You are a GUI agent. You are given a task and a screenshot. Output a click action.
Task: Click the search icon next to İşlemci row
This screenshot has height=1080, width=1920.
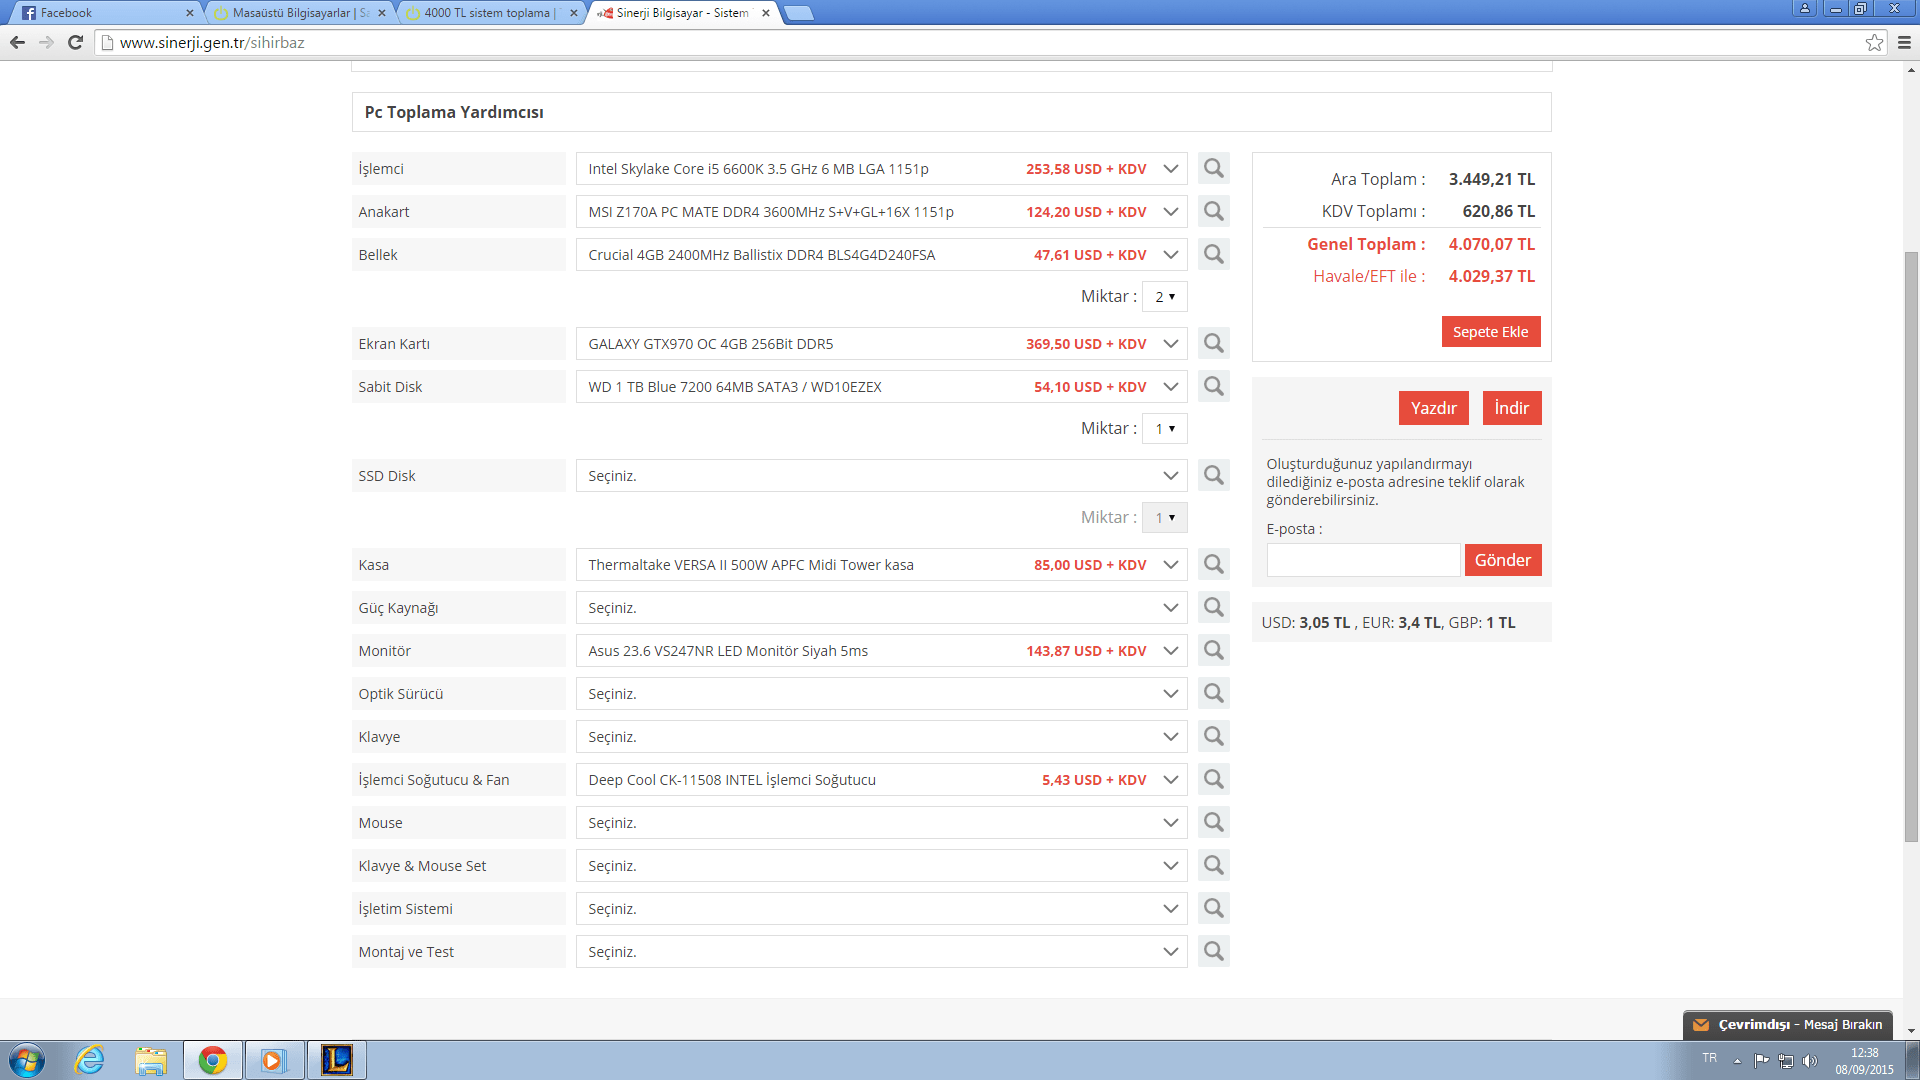tap(1213, 168)
